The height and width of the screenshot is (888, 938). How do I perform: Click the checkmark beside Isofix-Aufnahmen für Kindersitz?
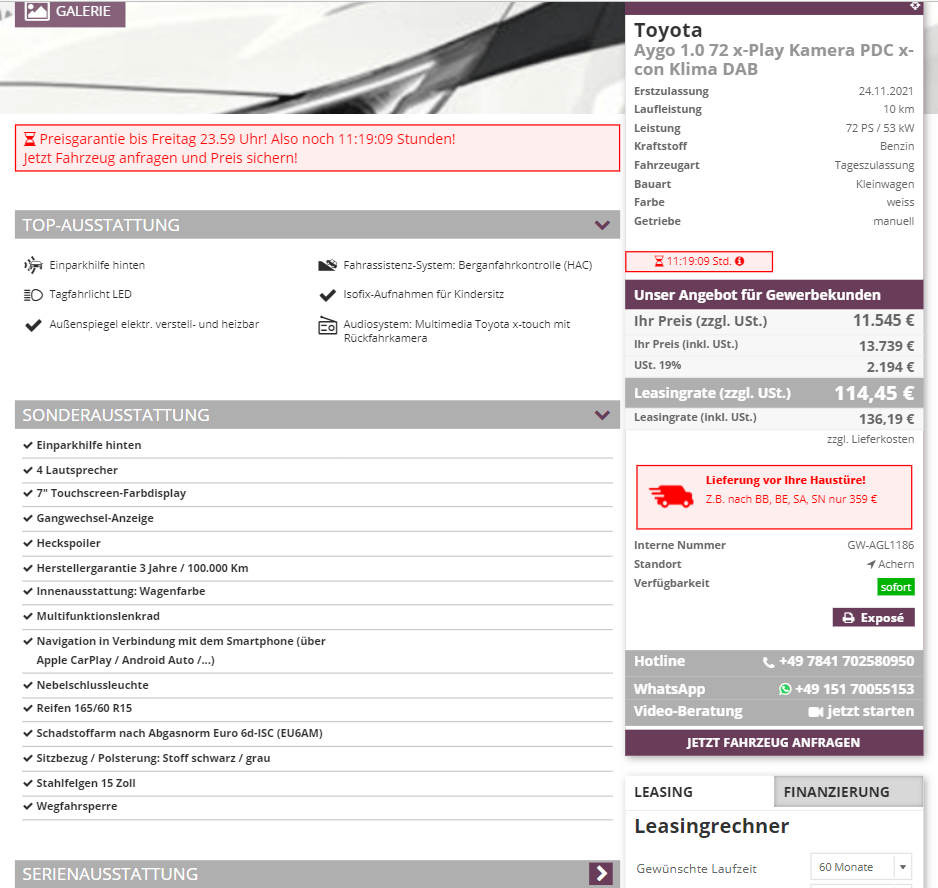pos(327,295)
